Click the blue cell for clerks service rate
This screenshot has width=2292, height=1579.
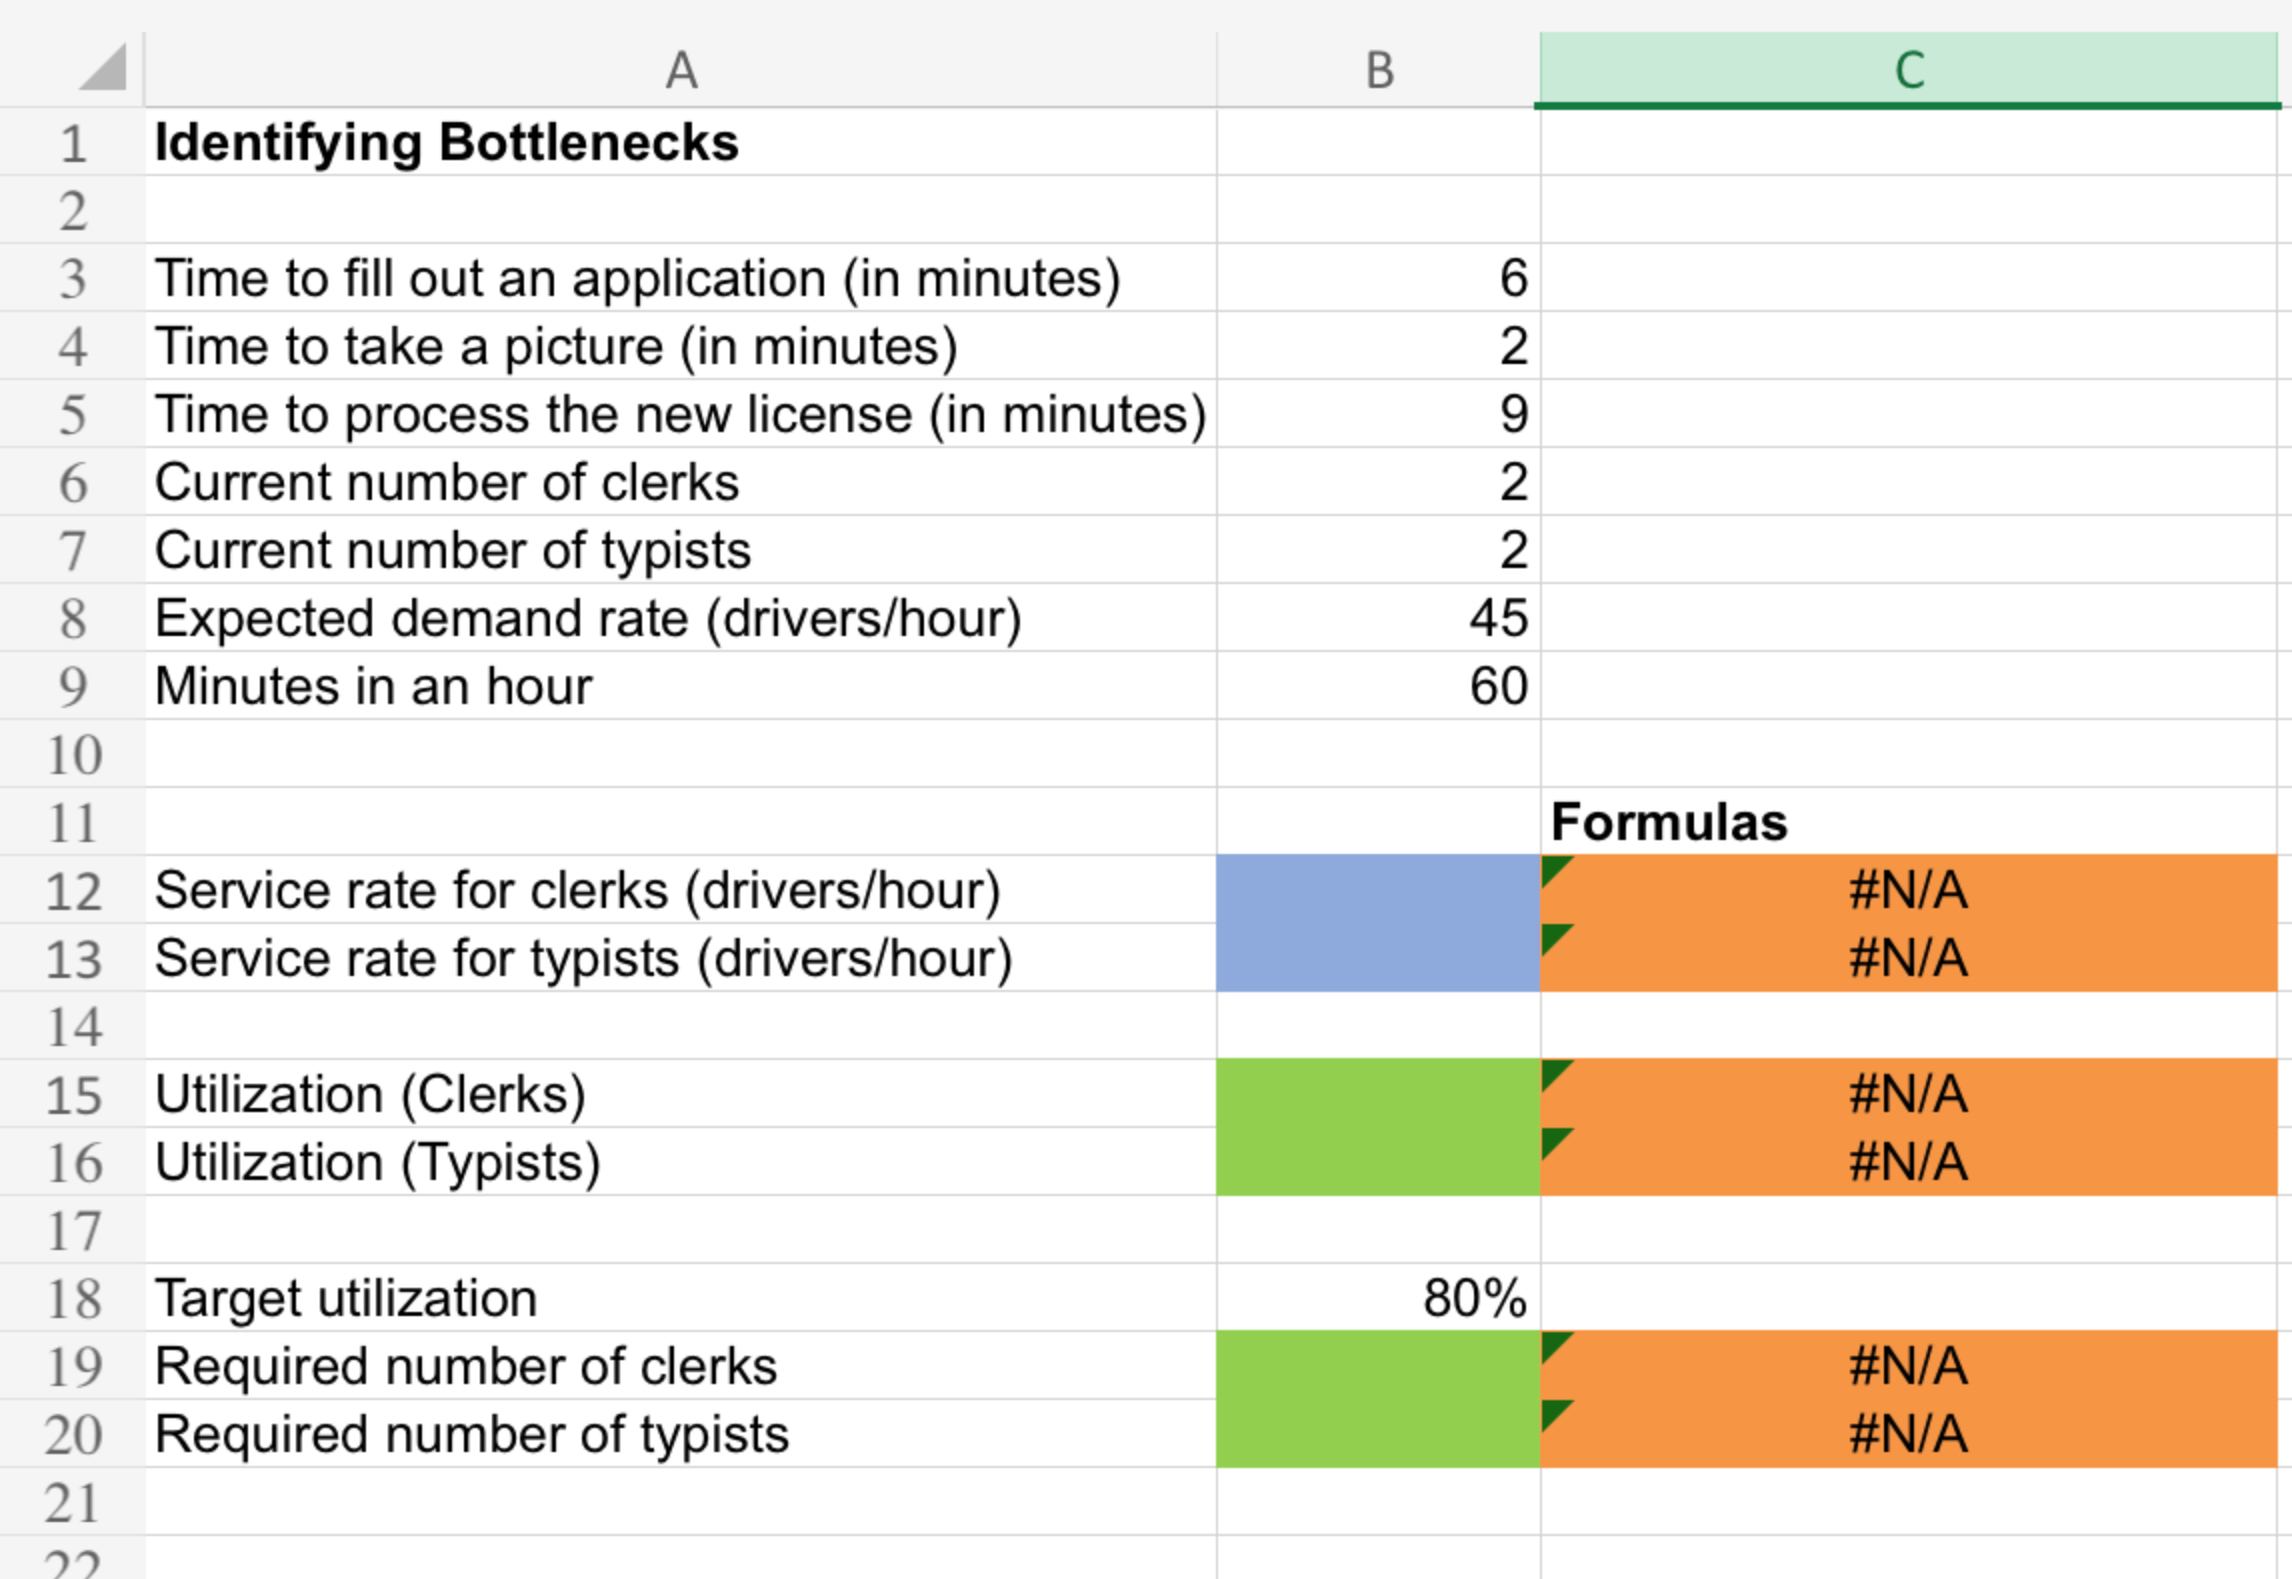coord(1378,890)
